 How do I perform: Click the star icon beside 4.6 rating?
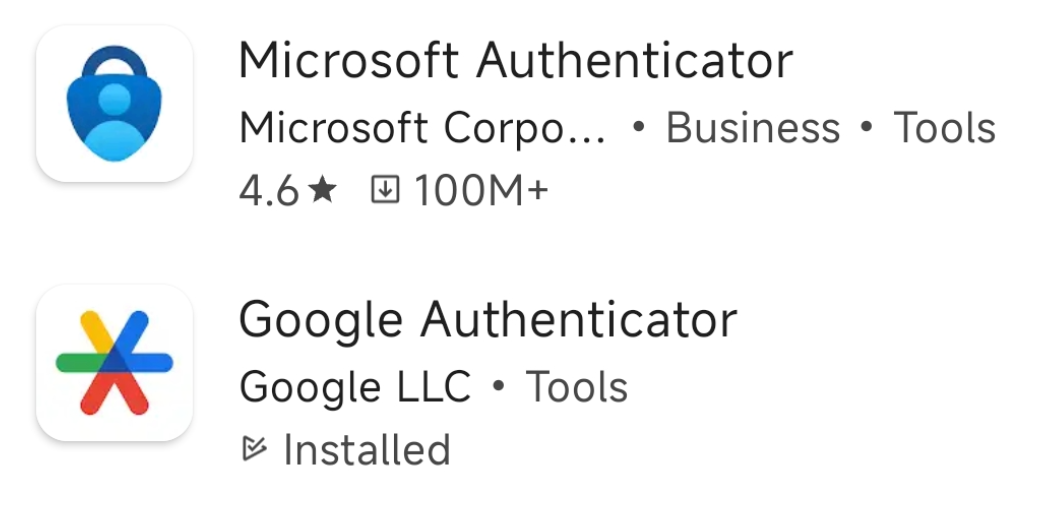(x=322, y=190)
